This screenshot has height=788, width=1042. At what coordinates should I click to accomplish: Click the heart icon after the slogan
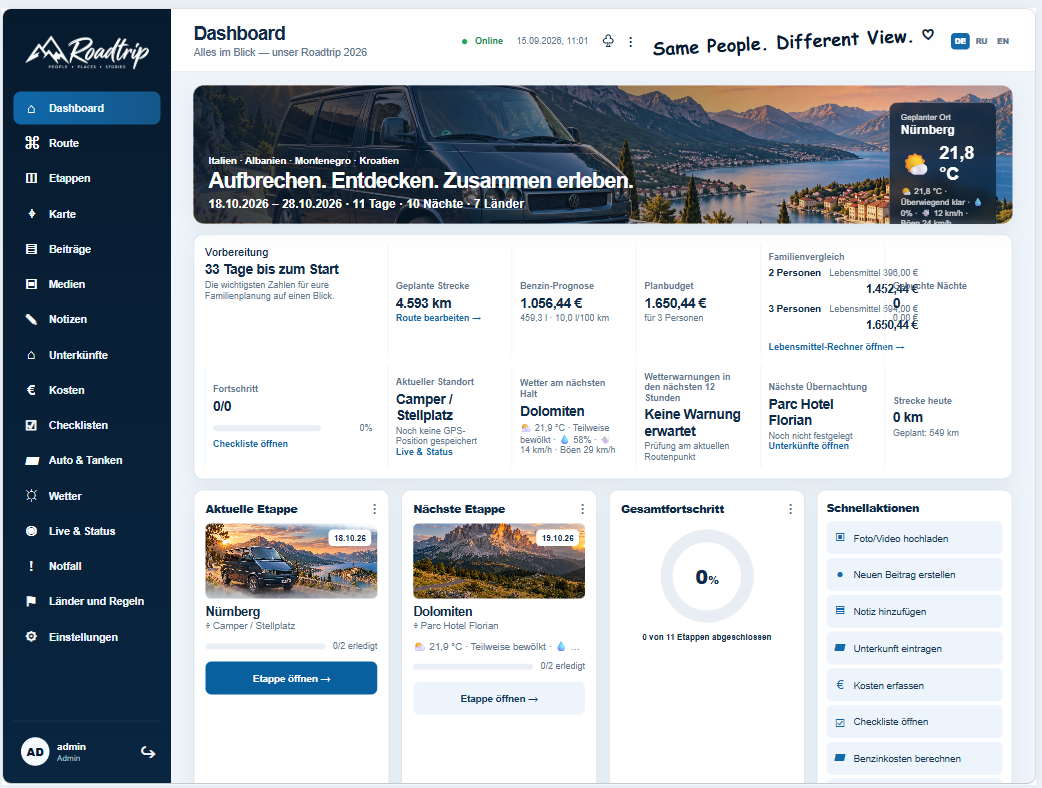click(x=928, y=35)
